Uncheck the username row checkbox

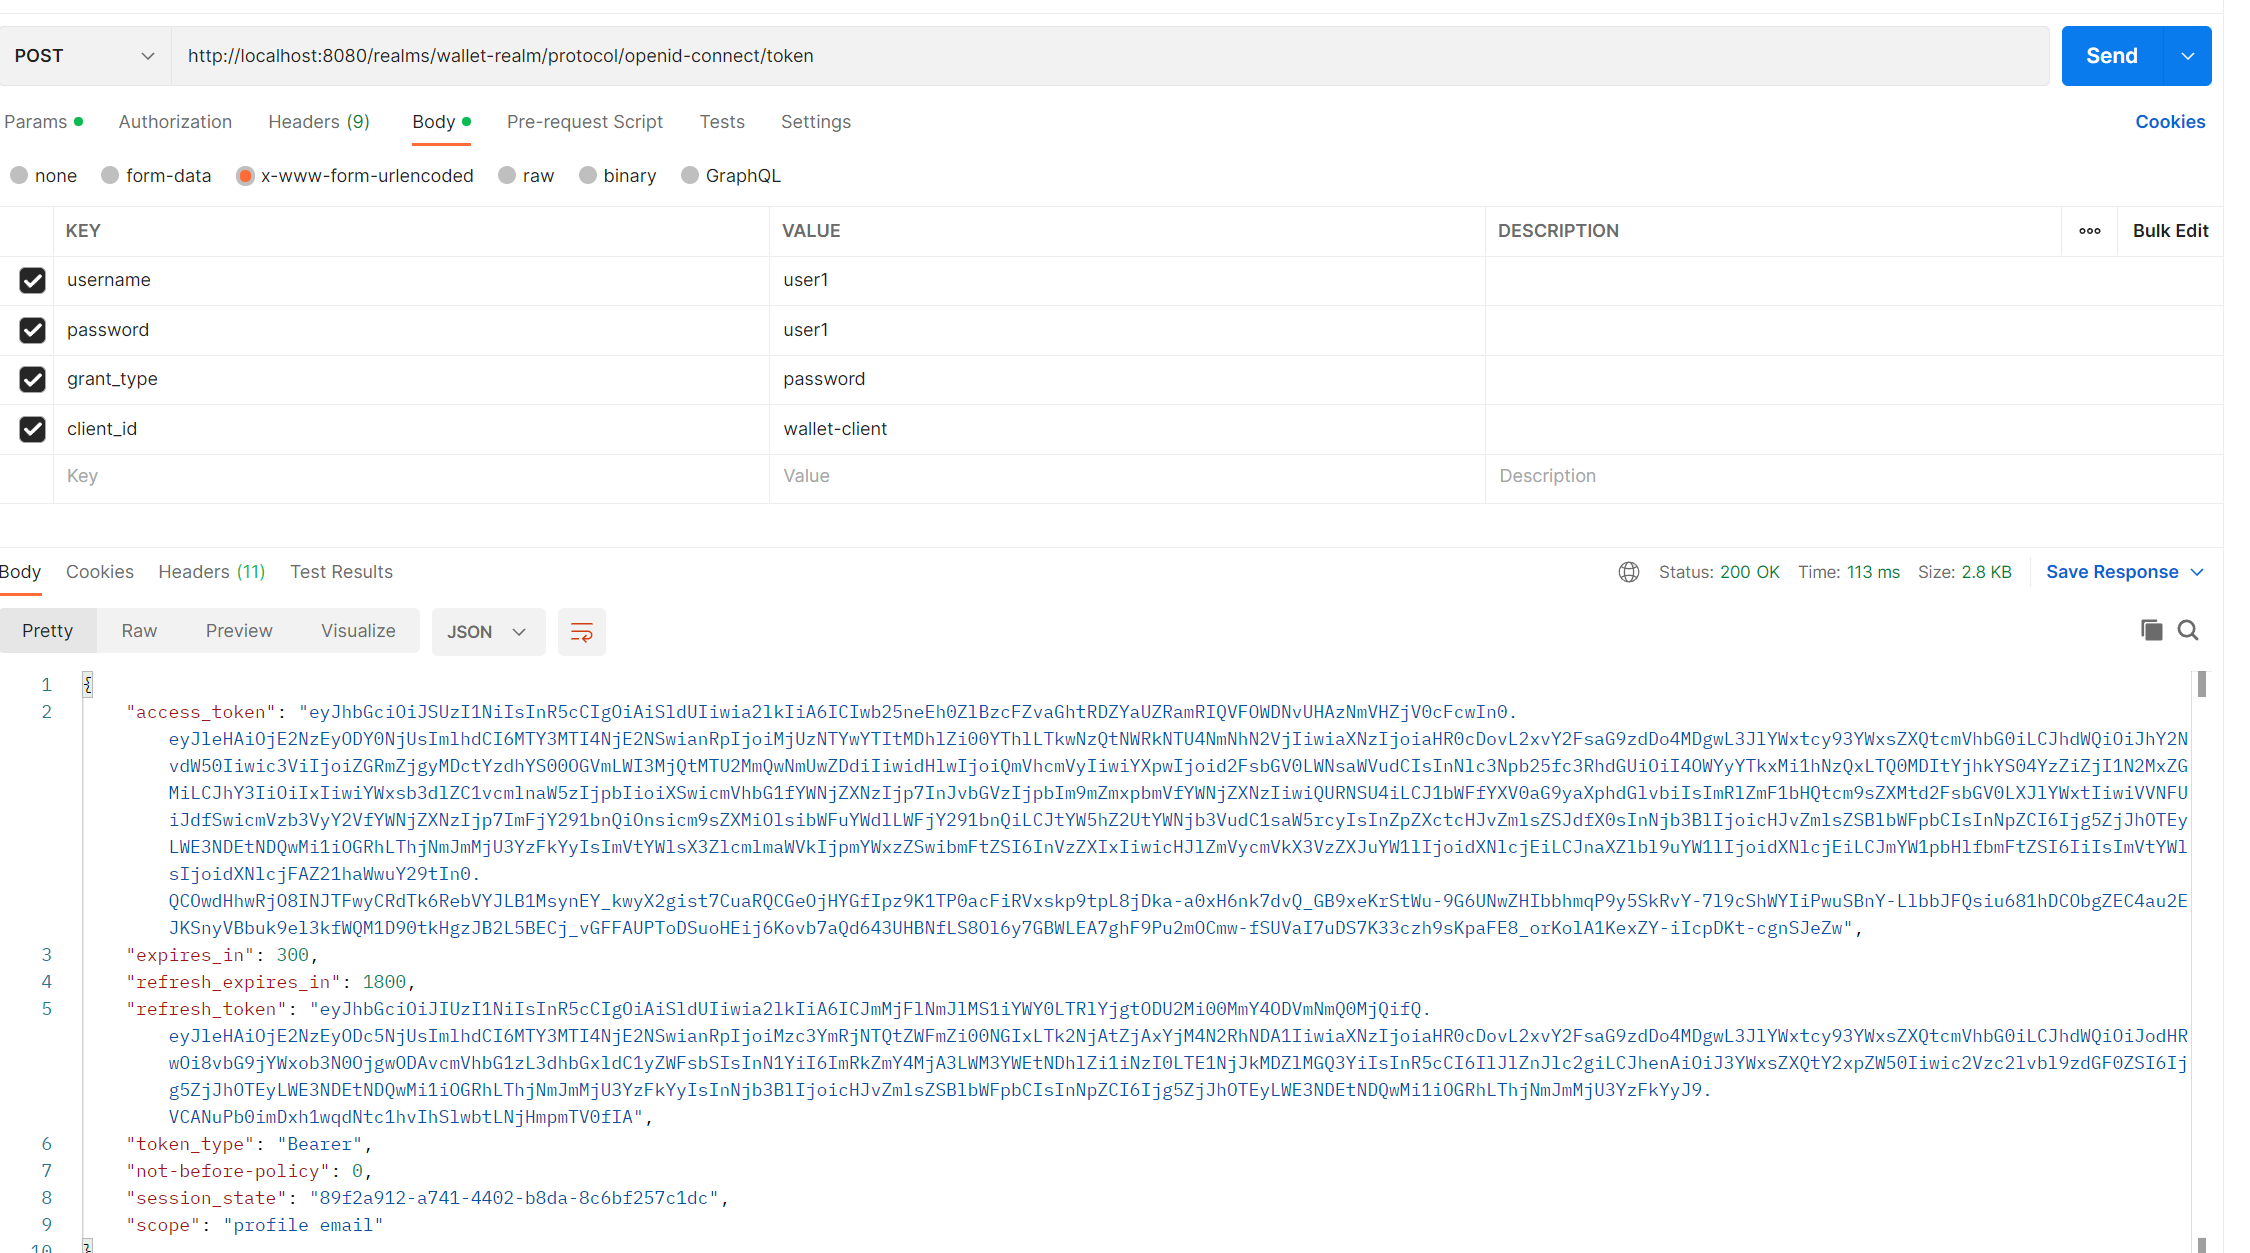tap(32, 280)
